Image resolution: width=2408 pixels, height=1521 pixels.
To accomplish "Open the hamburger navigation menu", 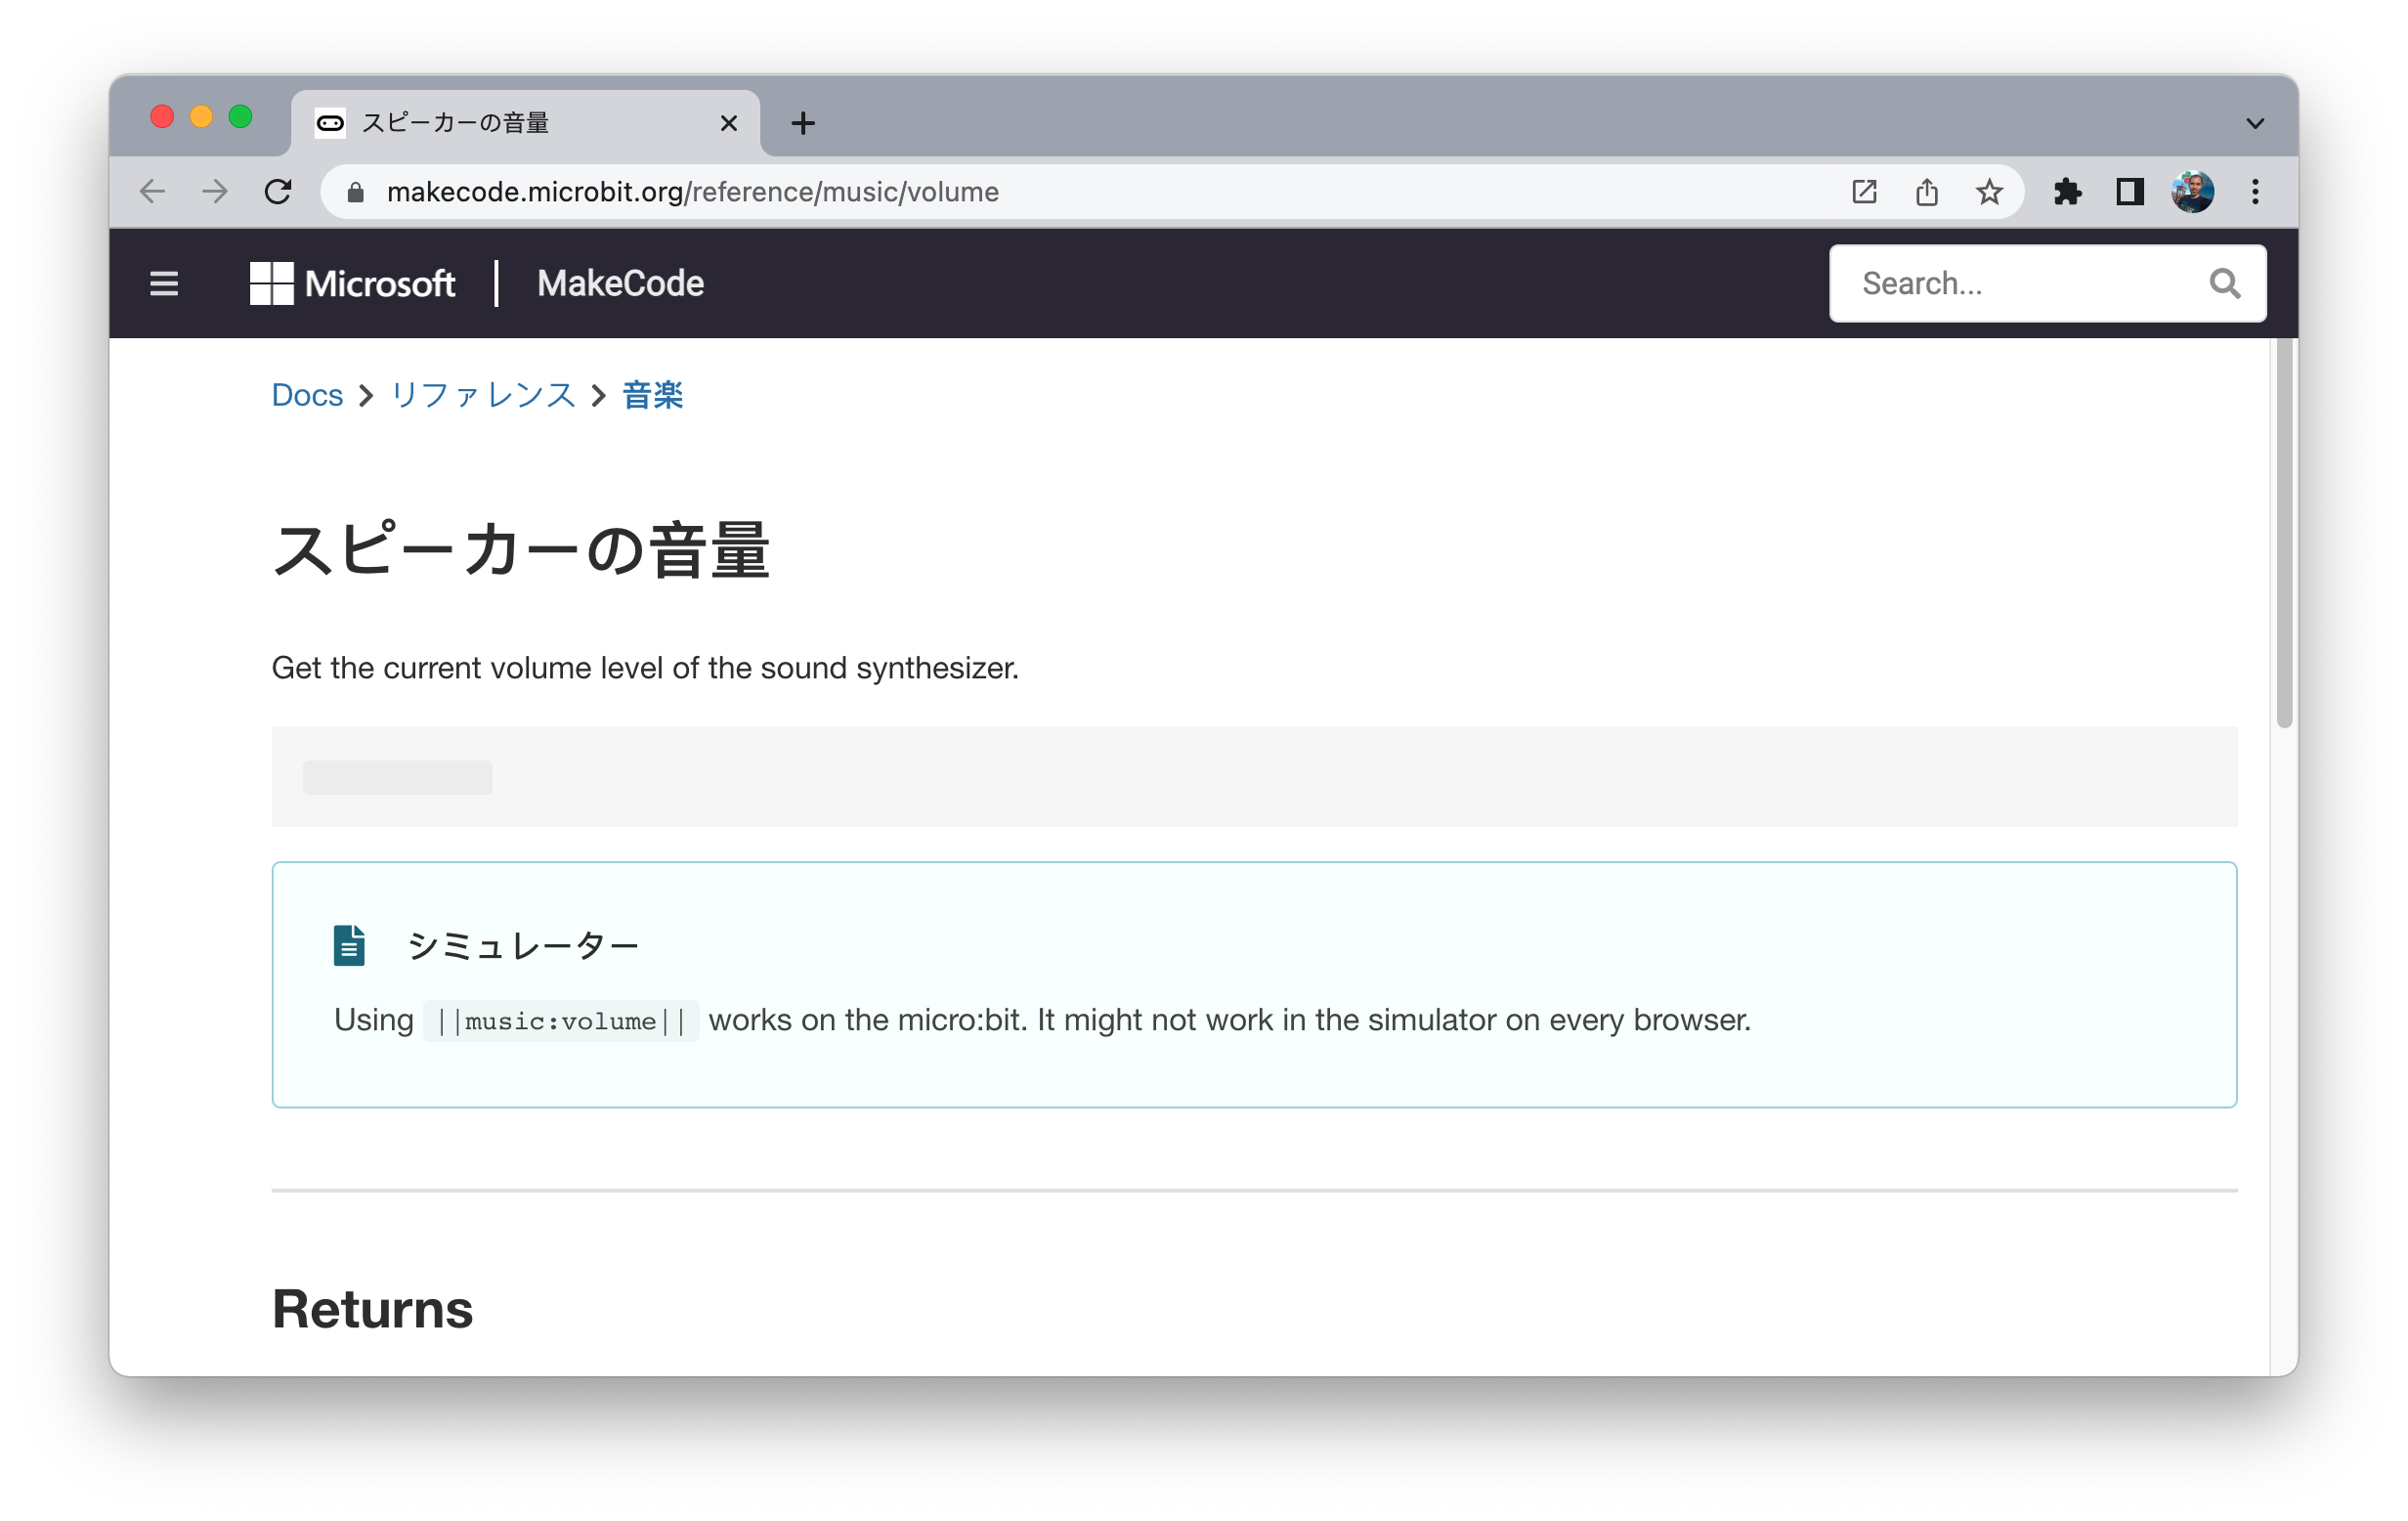I will (x=163, y=284).
